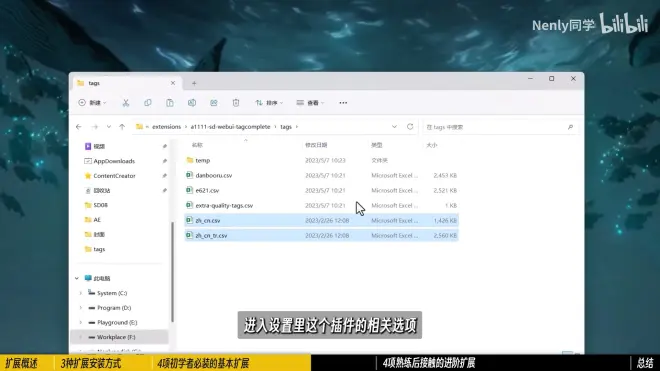Screen dimensions: 660x371
Task: Maximize the Explorer window
Action: (x=551, y=79)
